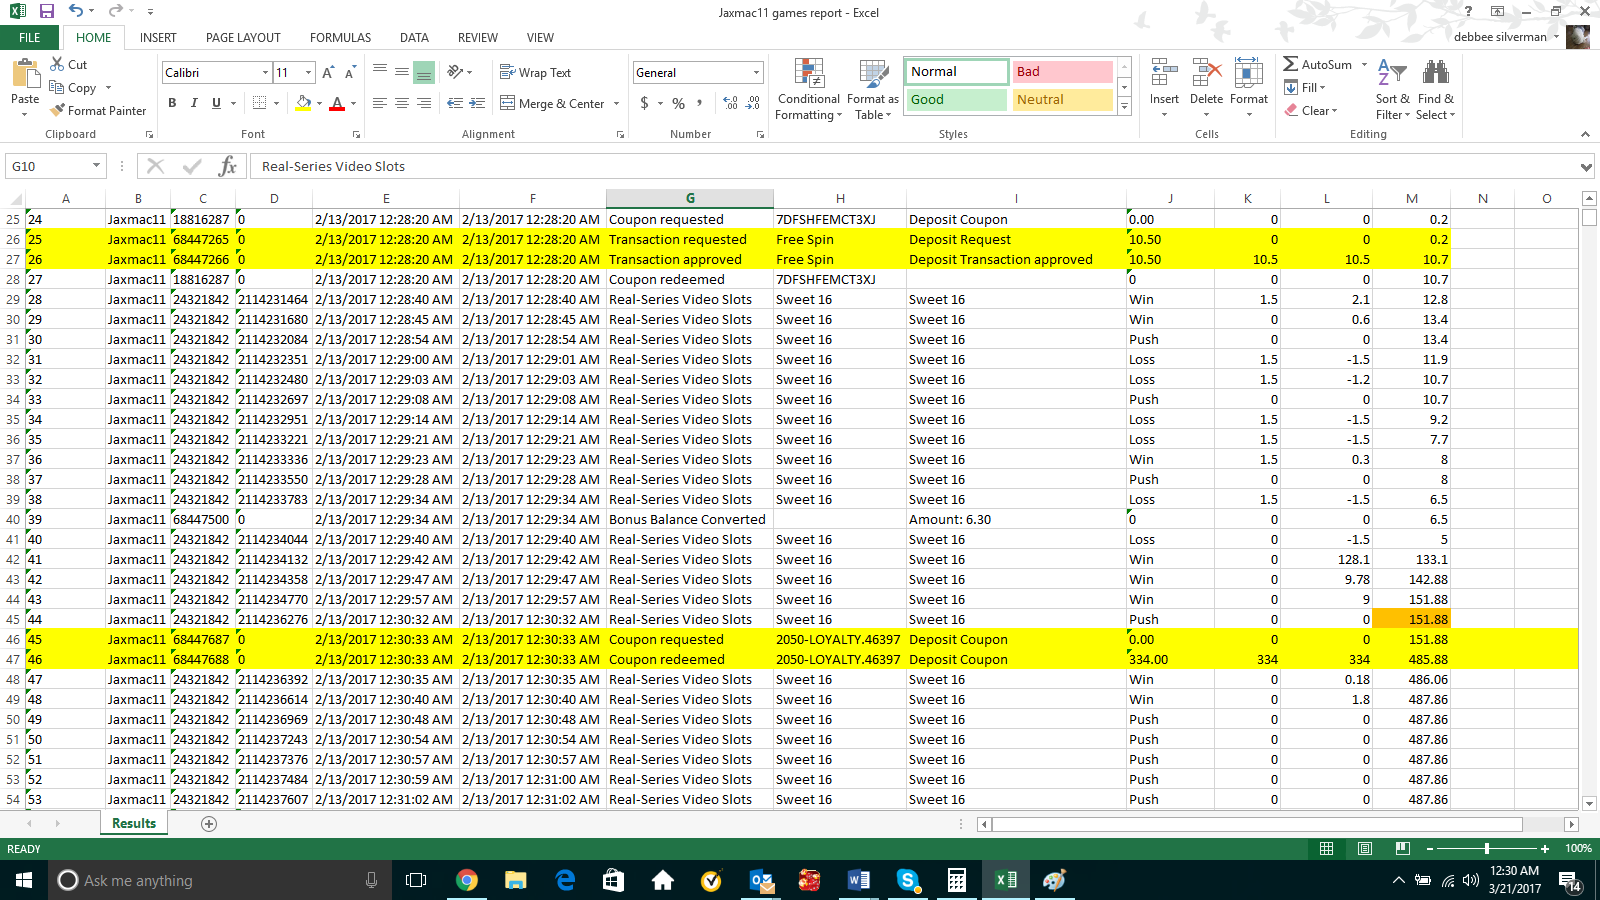Click the Undo arrow icon
Viewport: 1600px width, 900px height.
[x=76, y=11]
